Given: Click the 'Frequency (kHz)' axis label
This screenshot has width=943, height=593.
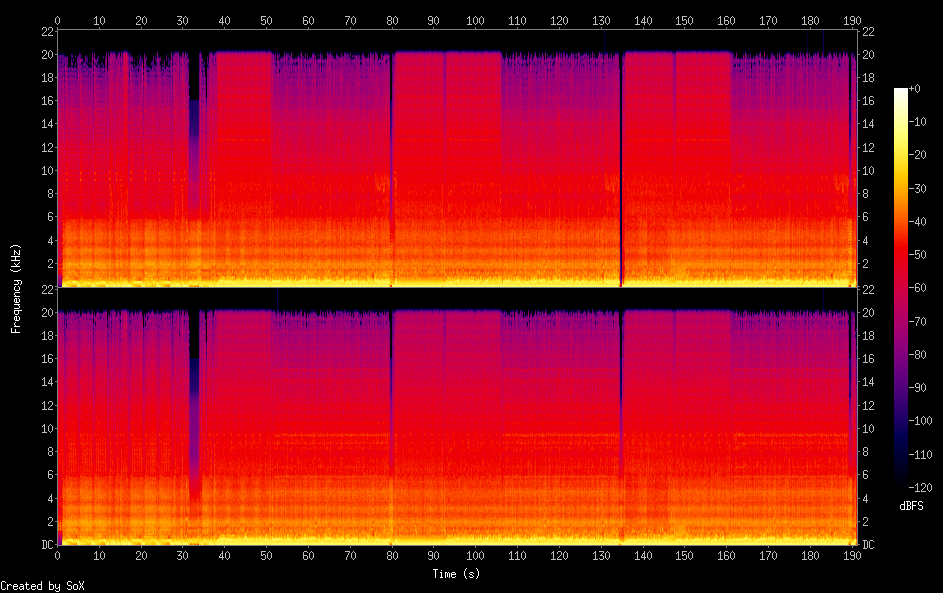Looking at the screenshot, I should 16,288.
